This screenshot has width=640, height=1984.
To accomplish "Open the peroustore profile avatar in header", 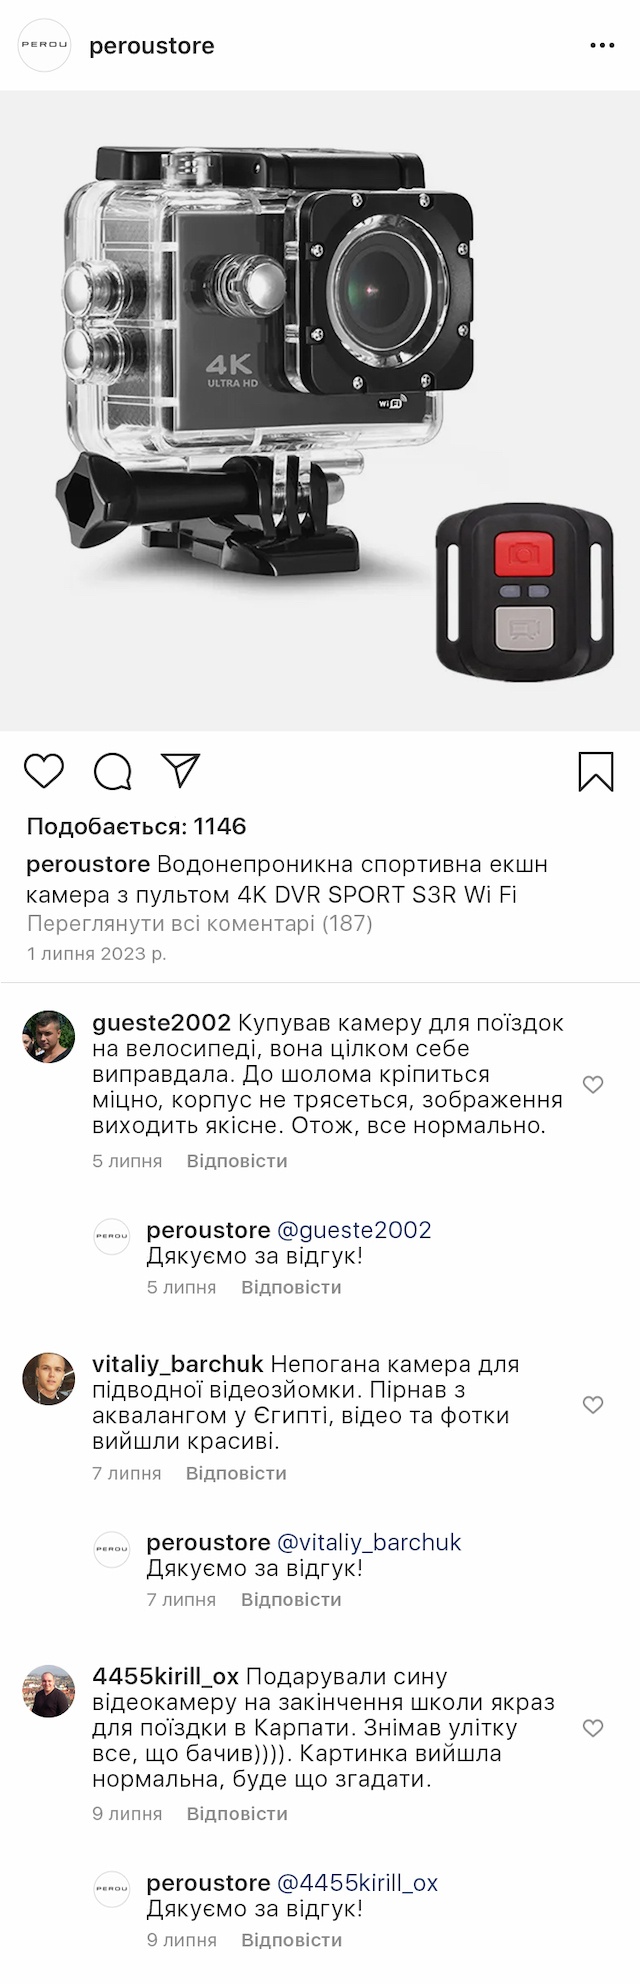I will click(45, 45).
